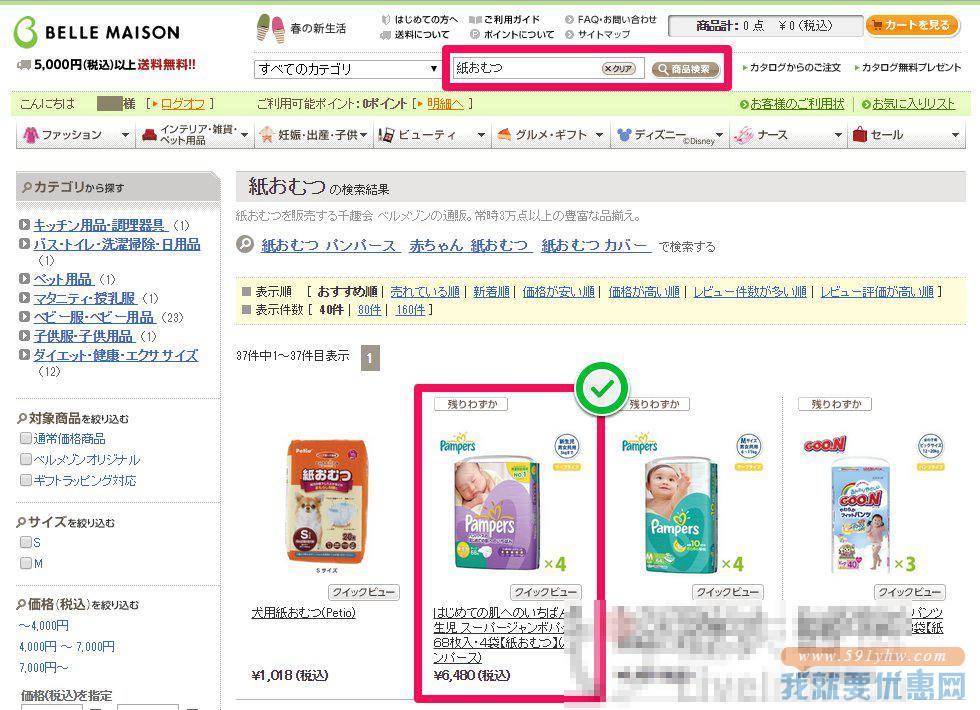This screenshot has width=980, height=710.
Task: Click the purple Pampers newborn product image
Action: click(496, 511)
